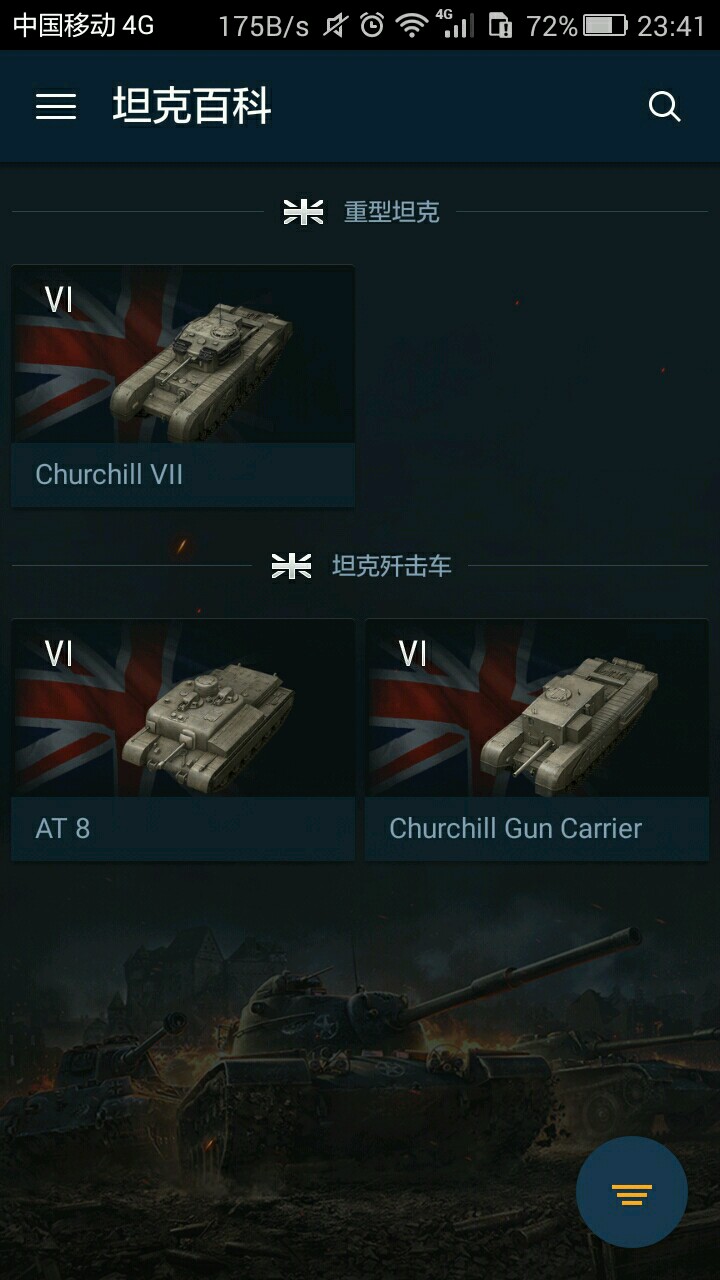Click the 重型坦克 section header

coord(391,212)
